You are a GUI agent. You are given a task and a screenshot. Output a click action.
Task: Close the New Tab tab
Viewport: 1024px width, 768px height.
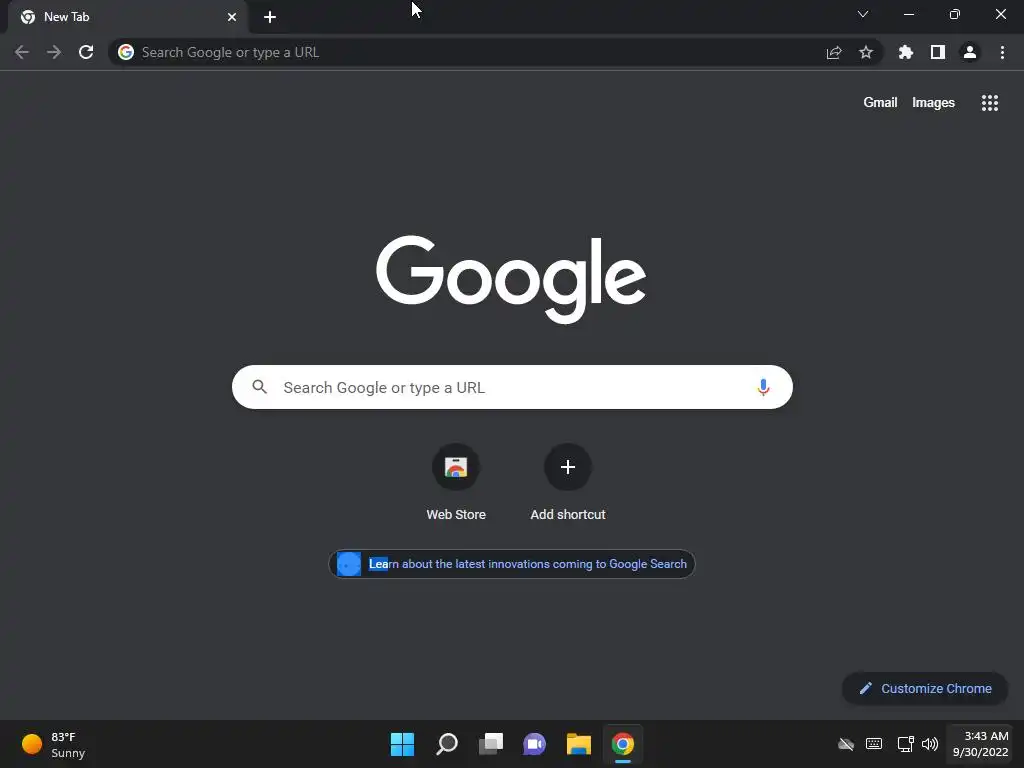pos(232,17)
